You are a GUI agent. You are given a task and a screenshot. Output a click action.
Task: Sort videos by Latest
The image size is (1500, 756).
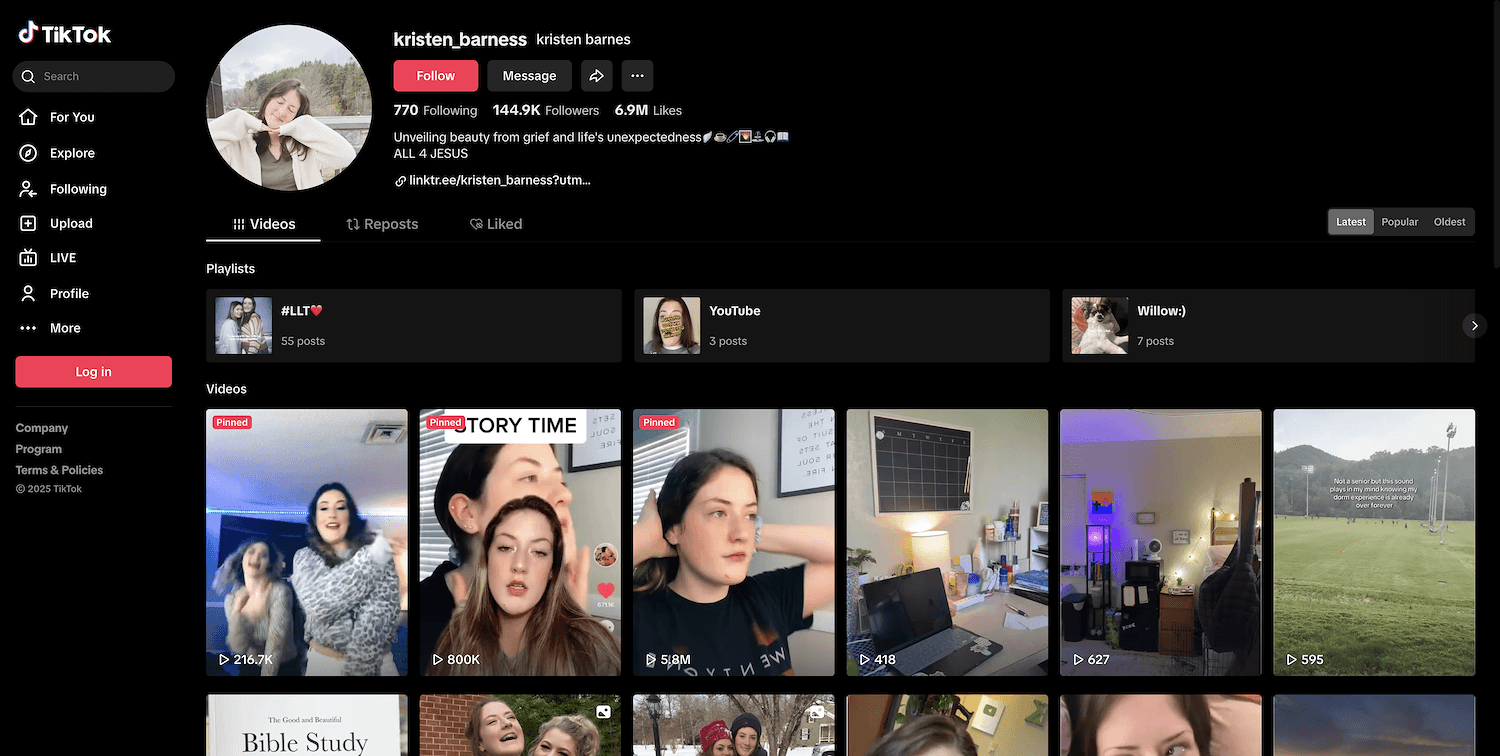pos(1350,222)
